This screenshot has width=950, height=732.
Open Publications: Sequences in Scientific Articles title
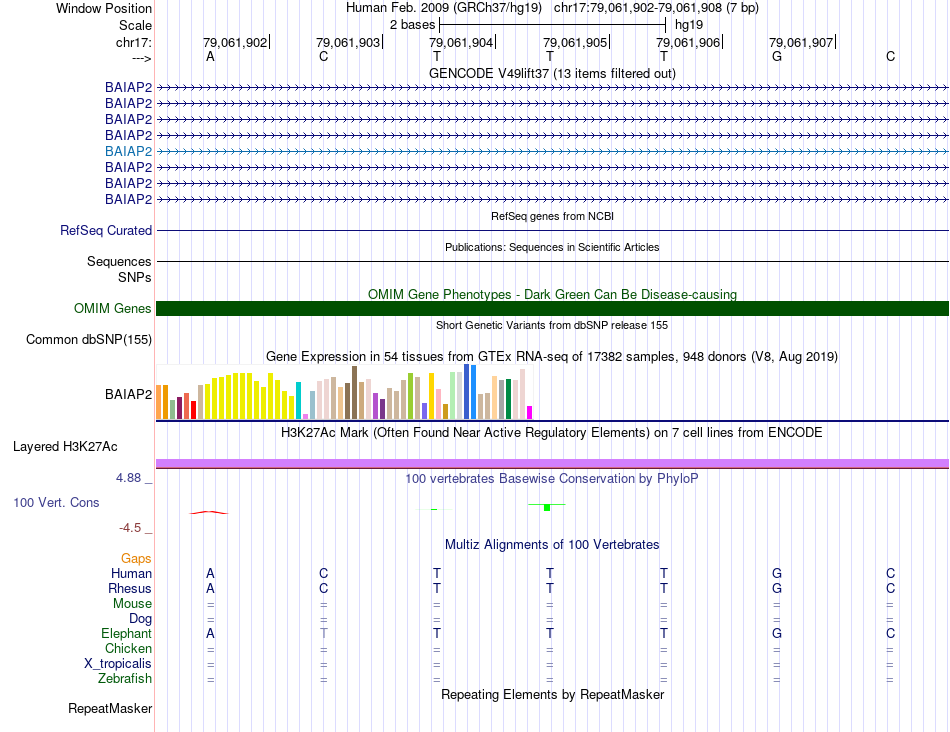click(552, 247)
